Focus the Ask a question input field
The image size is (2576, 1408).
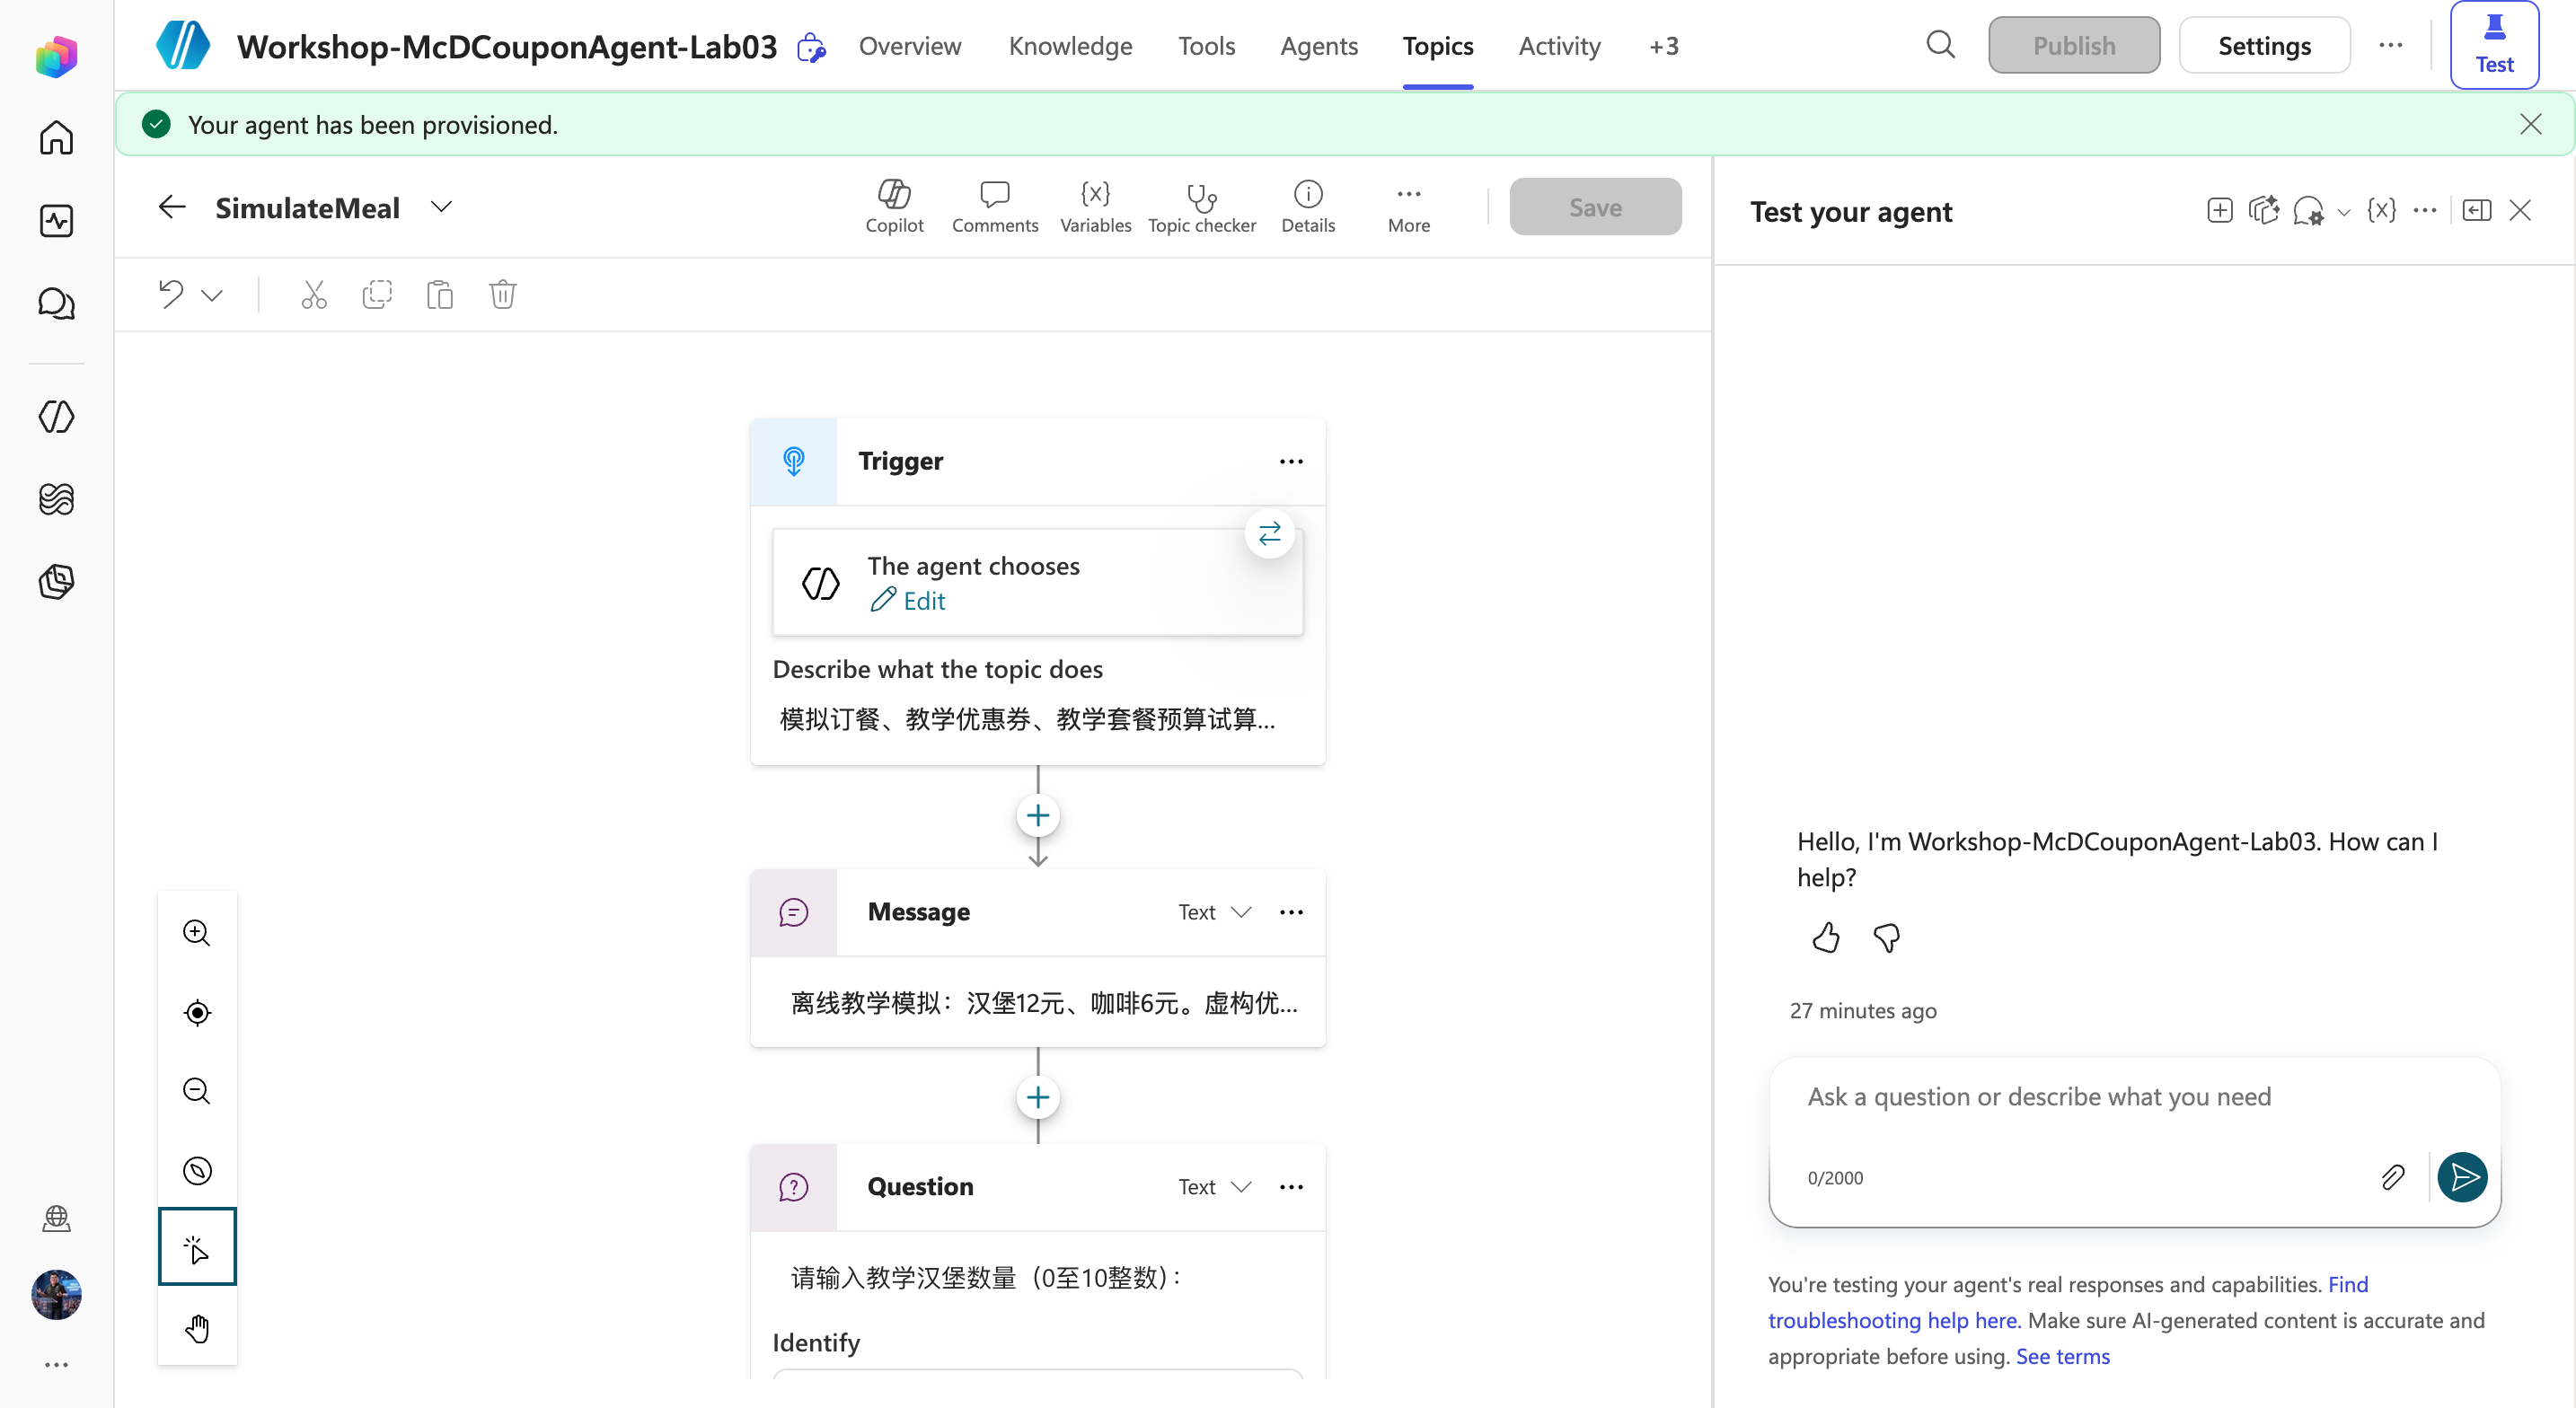coord(2134,1097)
